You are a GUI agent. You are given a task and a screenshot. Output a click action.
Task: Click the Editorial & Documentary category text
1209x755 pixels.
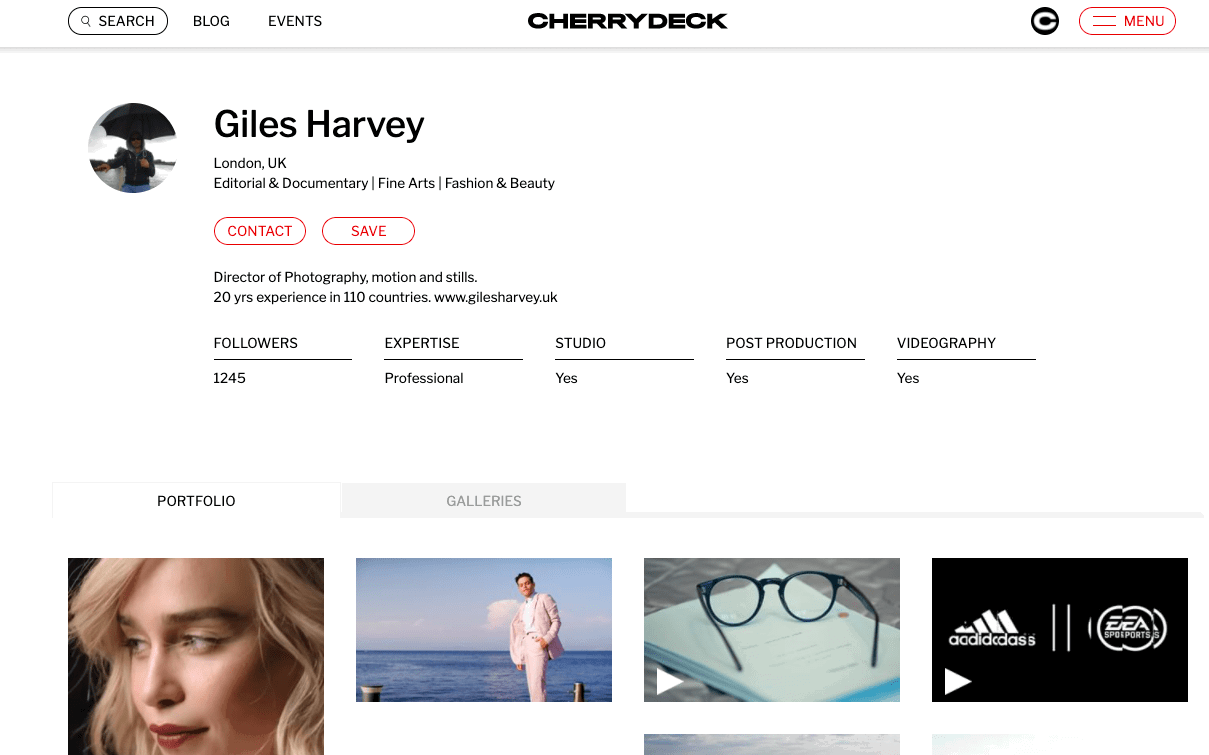291,183
